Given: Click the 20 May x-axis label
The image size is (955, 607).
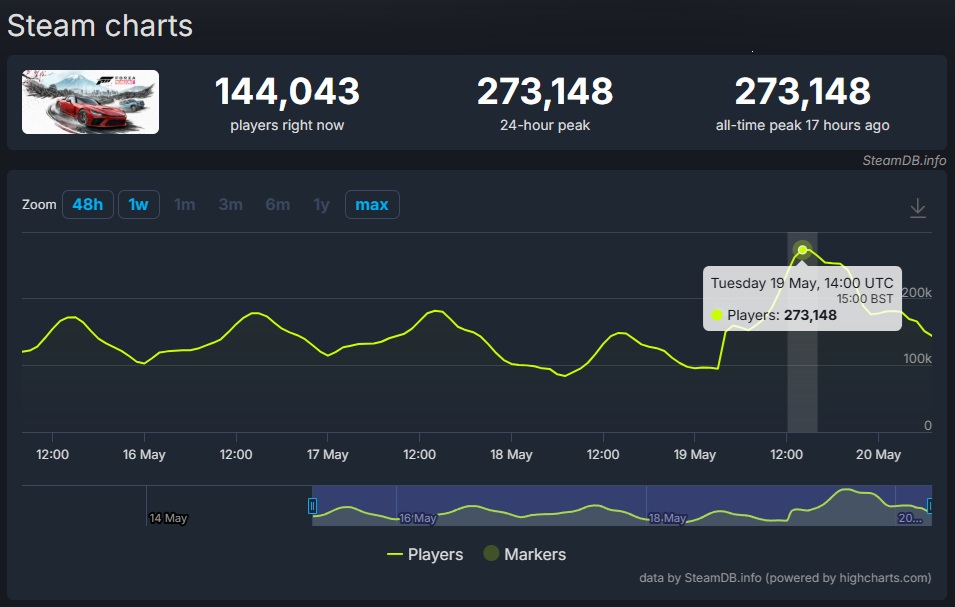Looking at the screenshot, I should pos(878,455).
